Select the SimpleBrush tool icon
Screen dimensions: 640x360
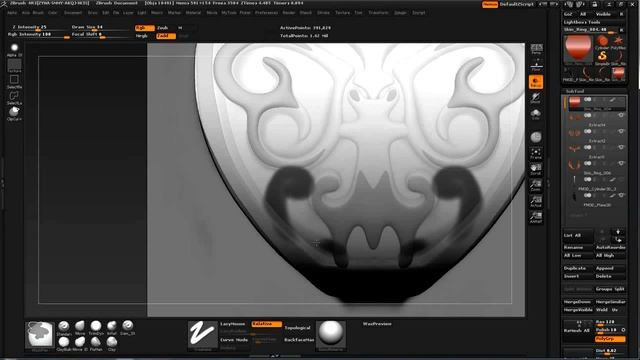pos(602,57)
